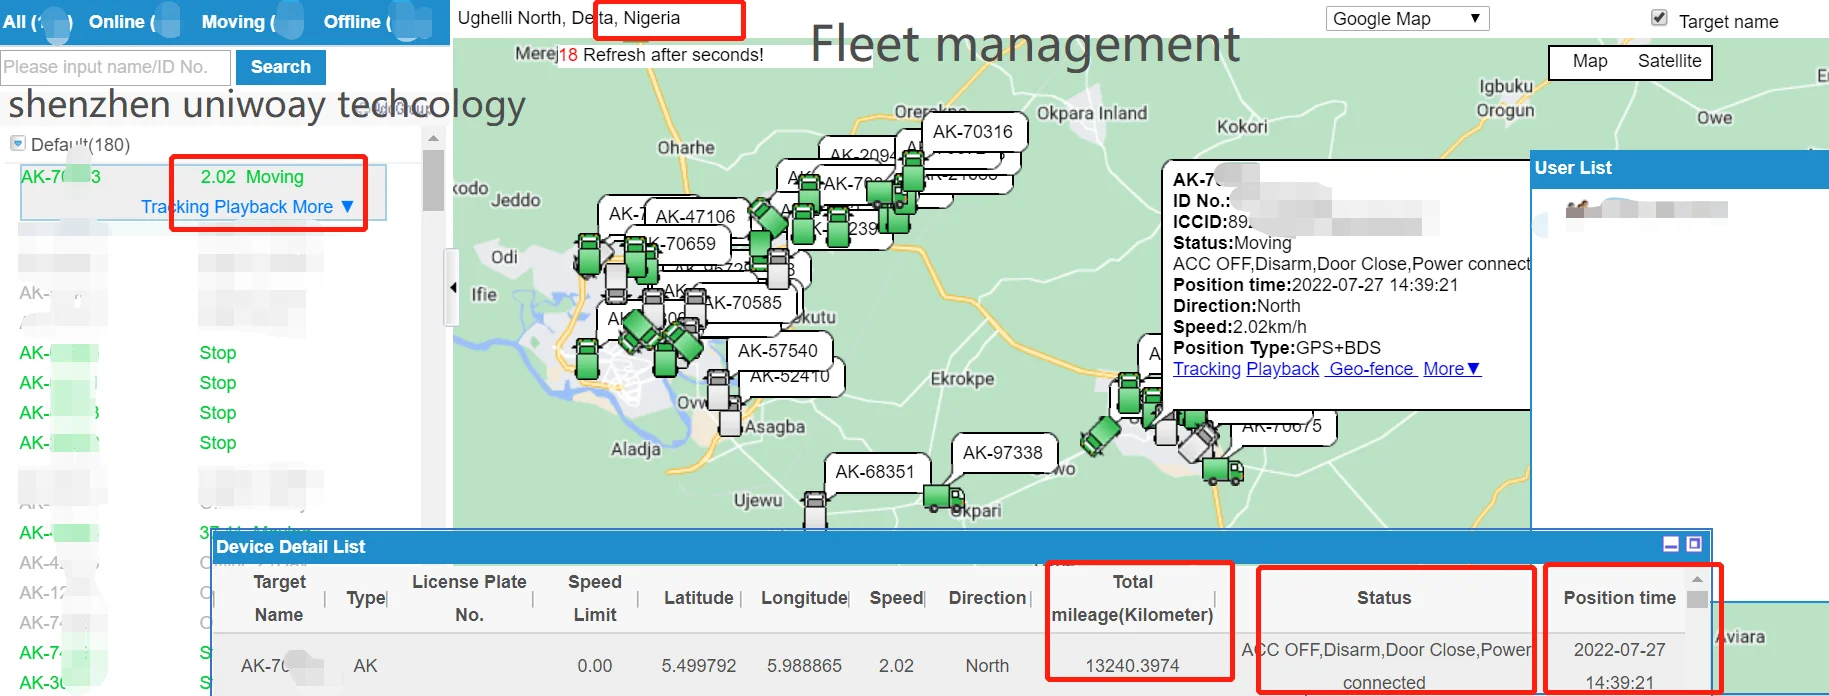Click the name/ID search input field
Image resolution: width=1829 pixels, height=696 pixels.
point(114,67)
